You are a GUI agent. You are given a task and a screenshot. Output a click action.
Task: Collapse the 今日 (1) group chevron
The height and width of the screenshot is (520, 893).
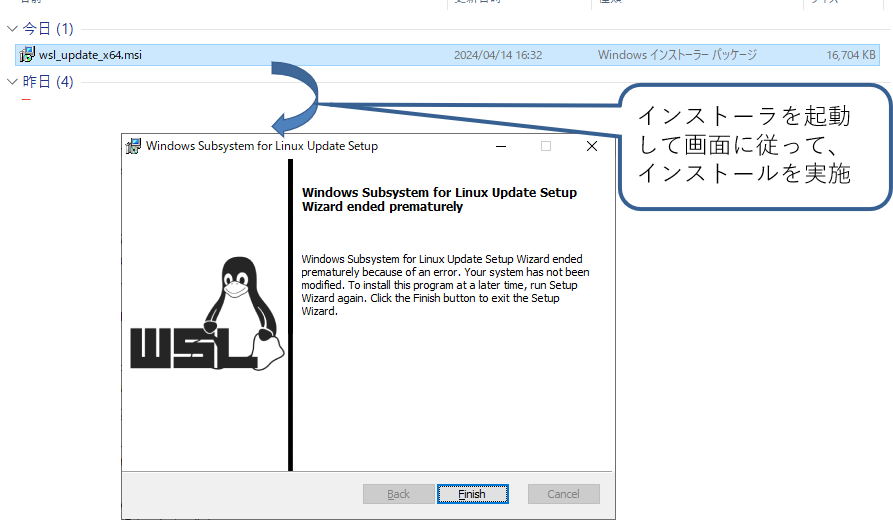pyautogui.click(x=12, y=28)
